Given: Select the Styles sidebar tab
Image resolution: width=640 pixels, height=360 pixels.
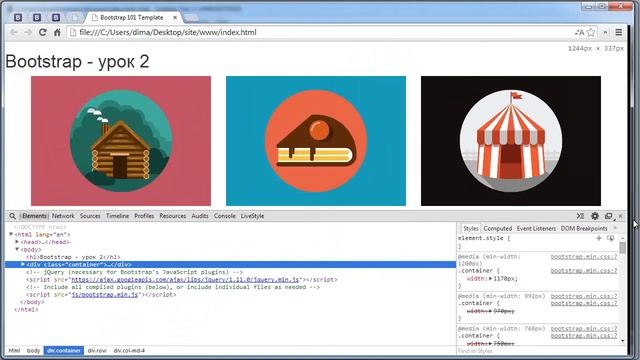Looking at the screenshot, I should coord(471,229).
